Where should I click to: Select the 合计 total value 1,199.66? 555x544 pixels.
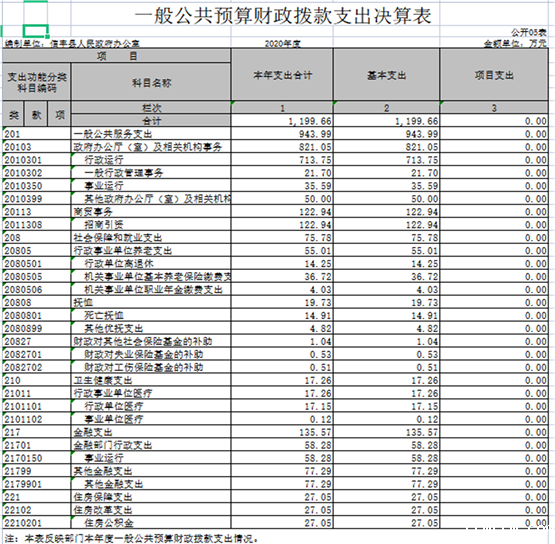click(x=282, y=121)
